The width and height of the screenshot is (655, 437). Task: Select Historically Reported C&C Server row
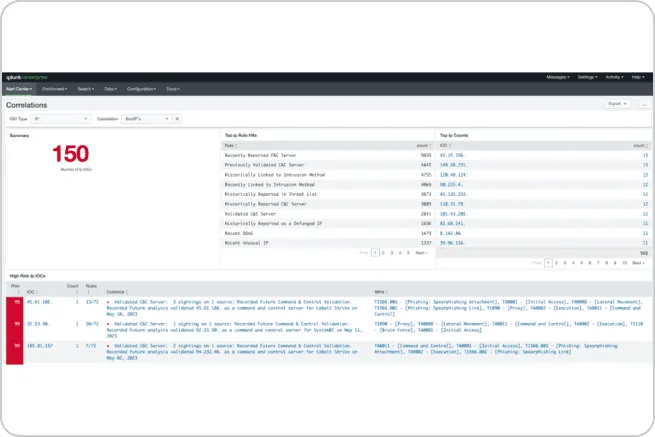tap(328, 204)
